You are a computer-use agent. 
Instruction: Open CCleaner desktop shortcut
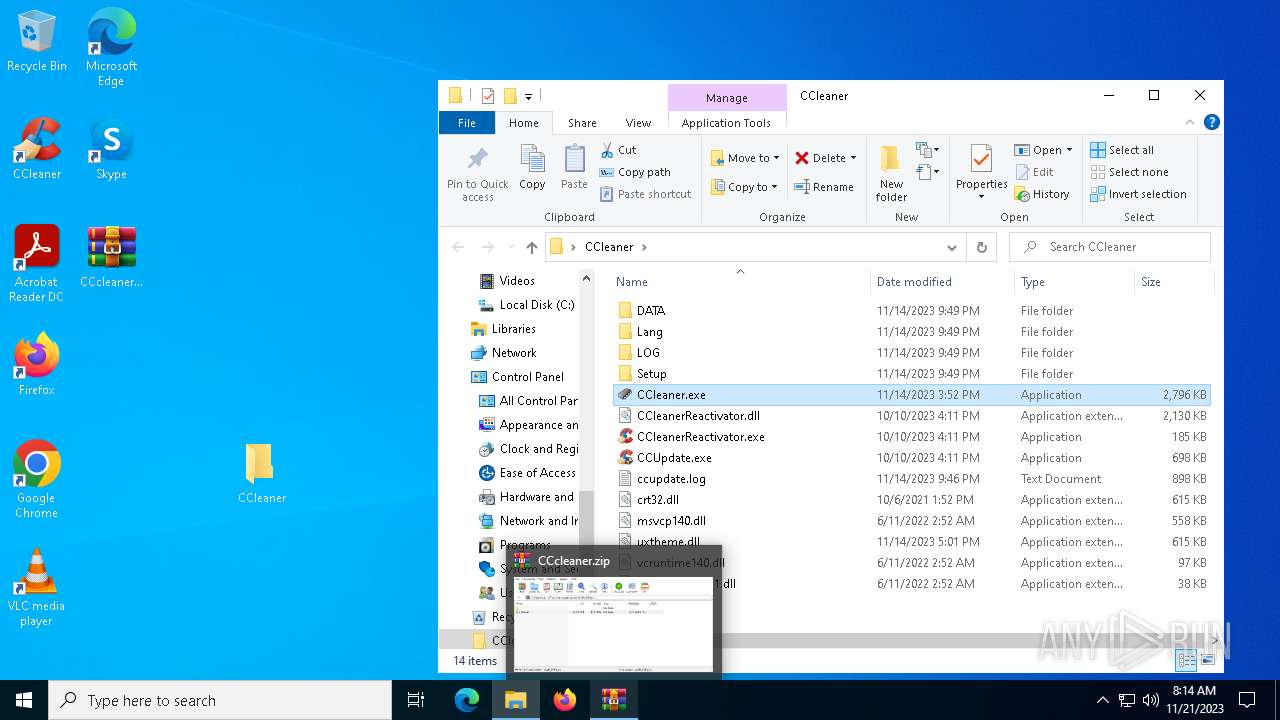pos(37,149)
